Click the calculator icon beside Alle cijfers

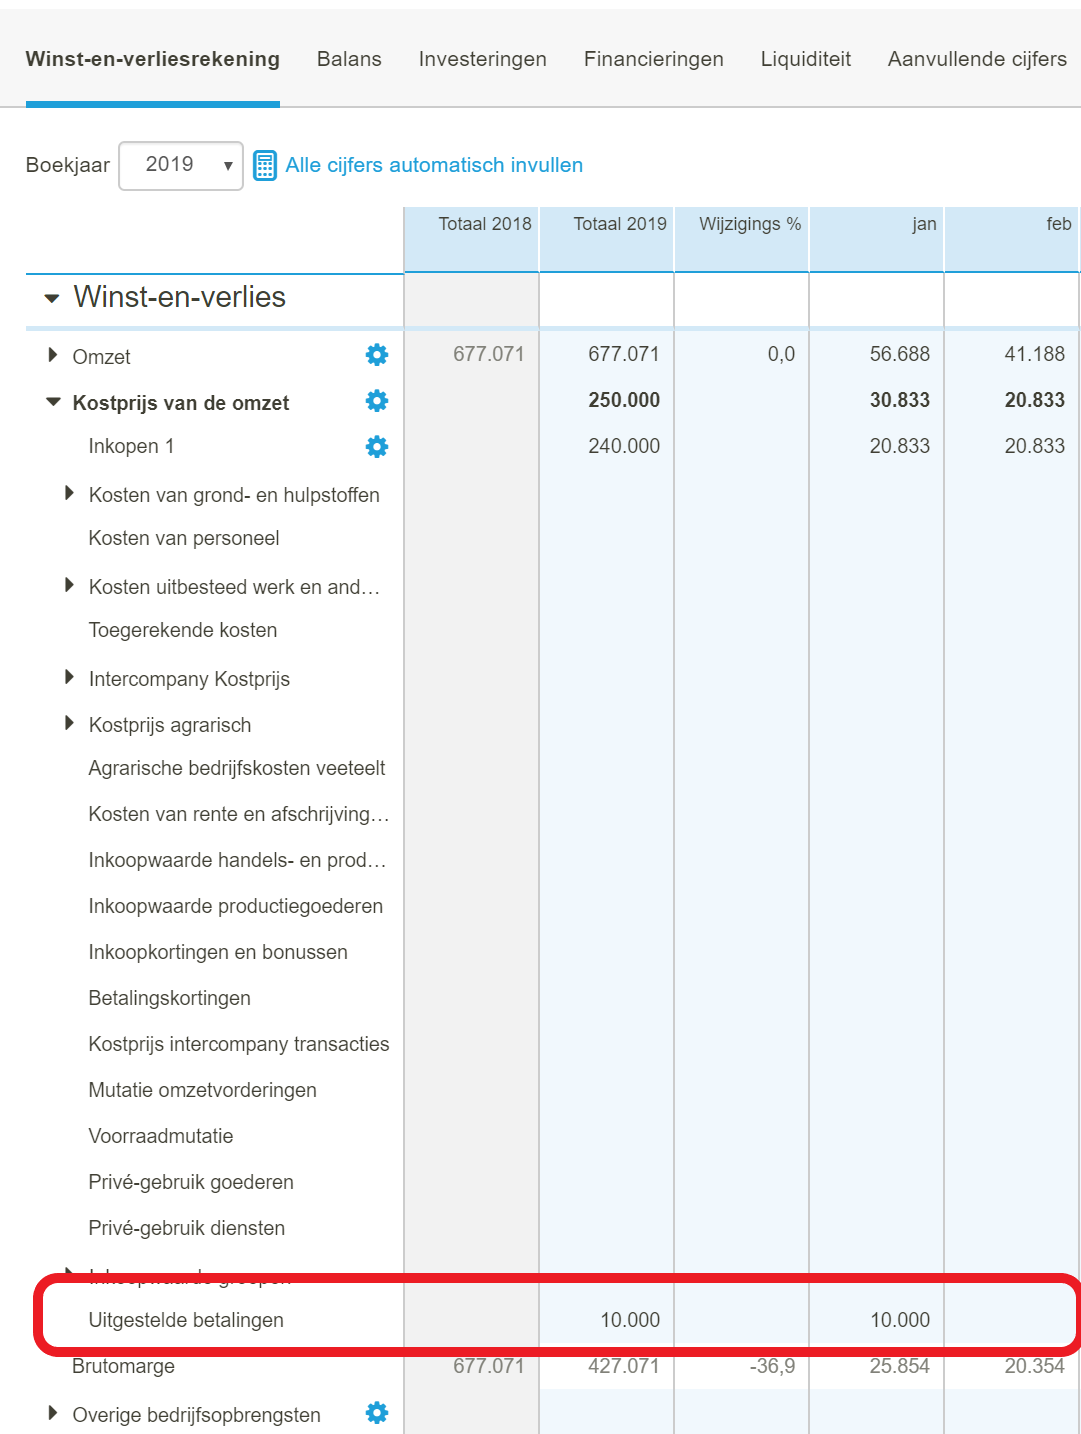pos(264,165)
